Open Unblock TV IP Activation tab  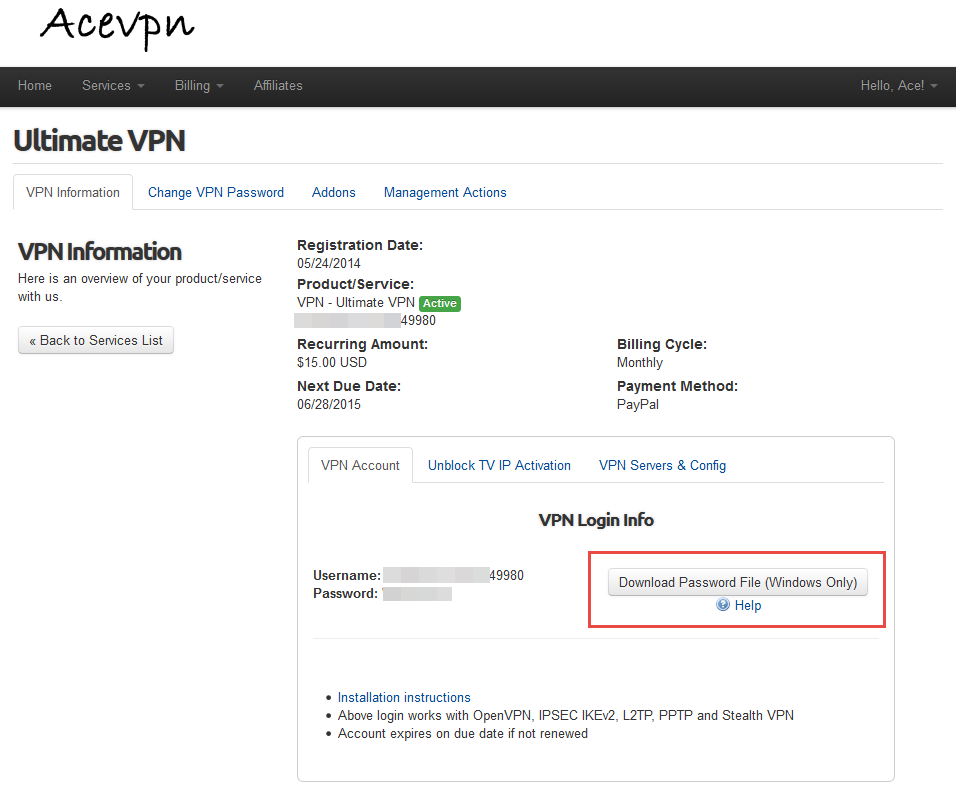tap(499, 465)
